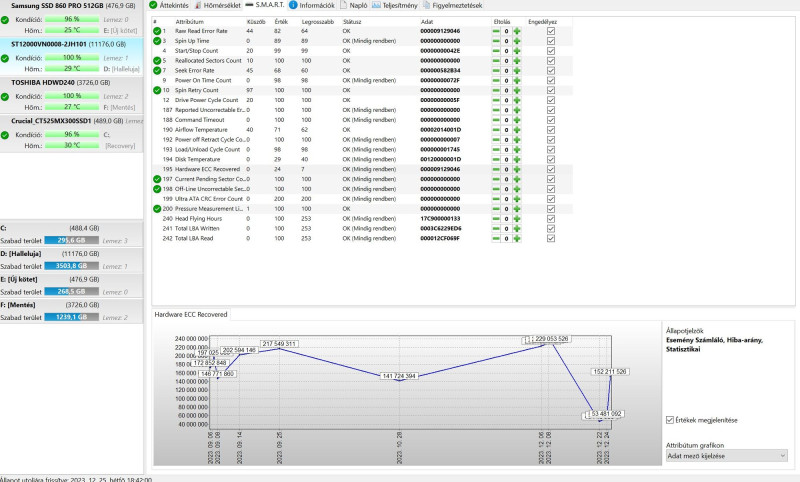Viewport: 800px width, 482px height.
Task: Click minus icon in Spin Retry Count row
Action: tap(496, 90)
